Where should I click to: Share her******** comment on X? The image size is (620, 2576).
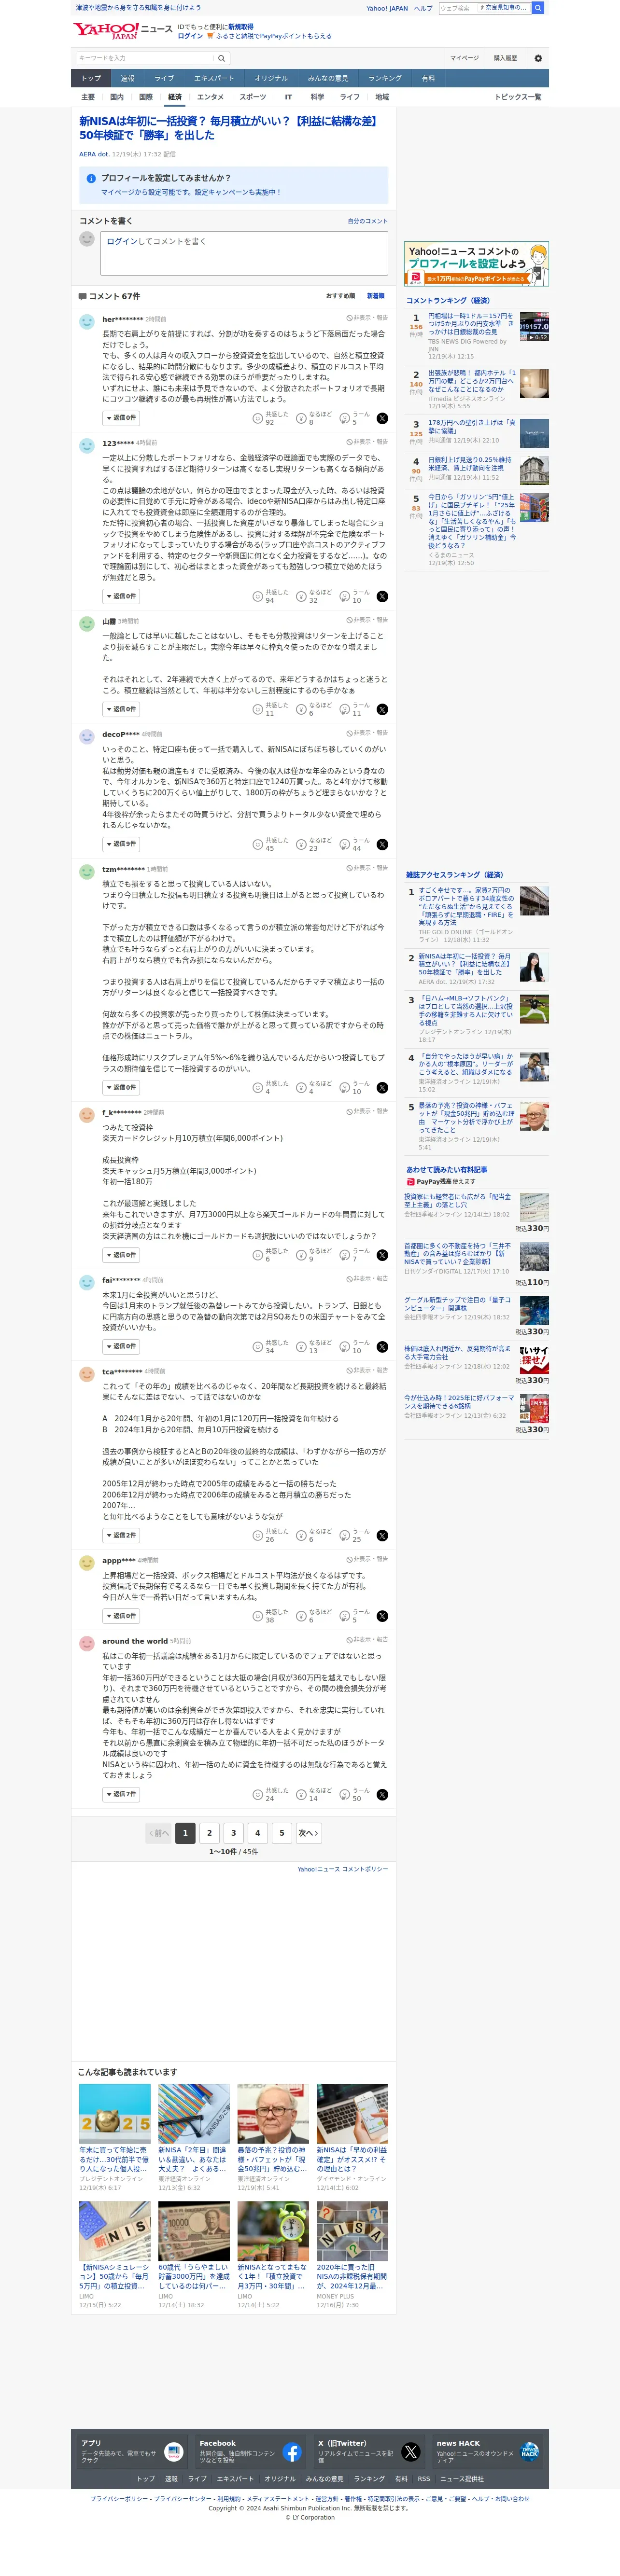(382, 418)
